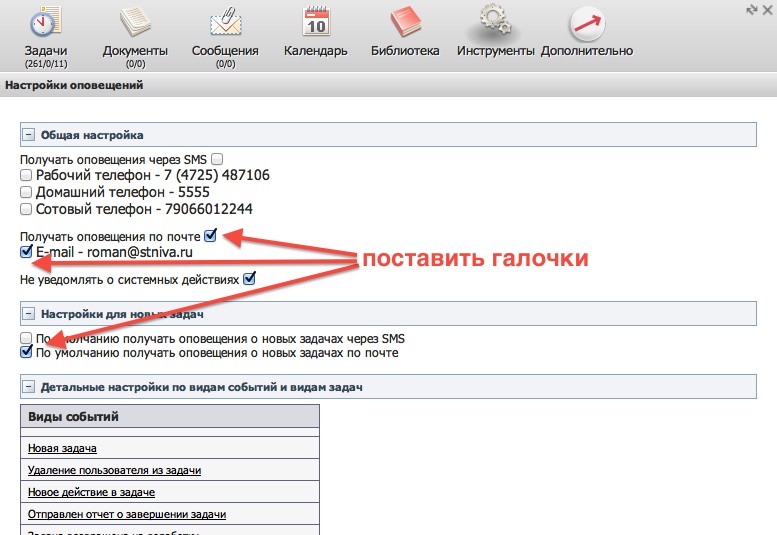The image size is (777, 535).
Task: Collapse the Детальные настройки section
Action: (x=29, y=386)
